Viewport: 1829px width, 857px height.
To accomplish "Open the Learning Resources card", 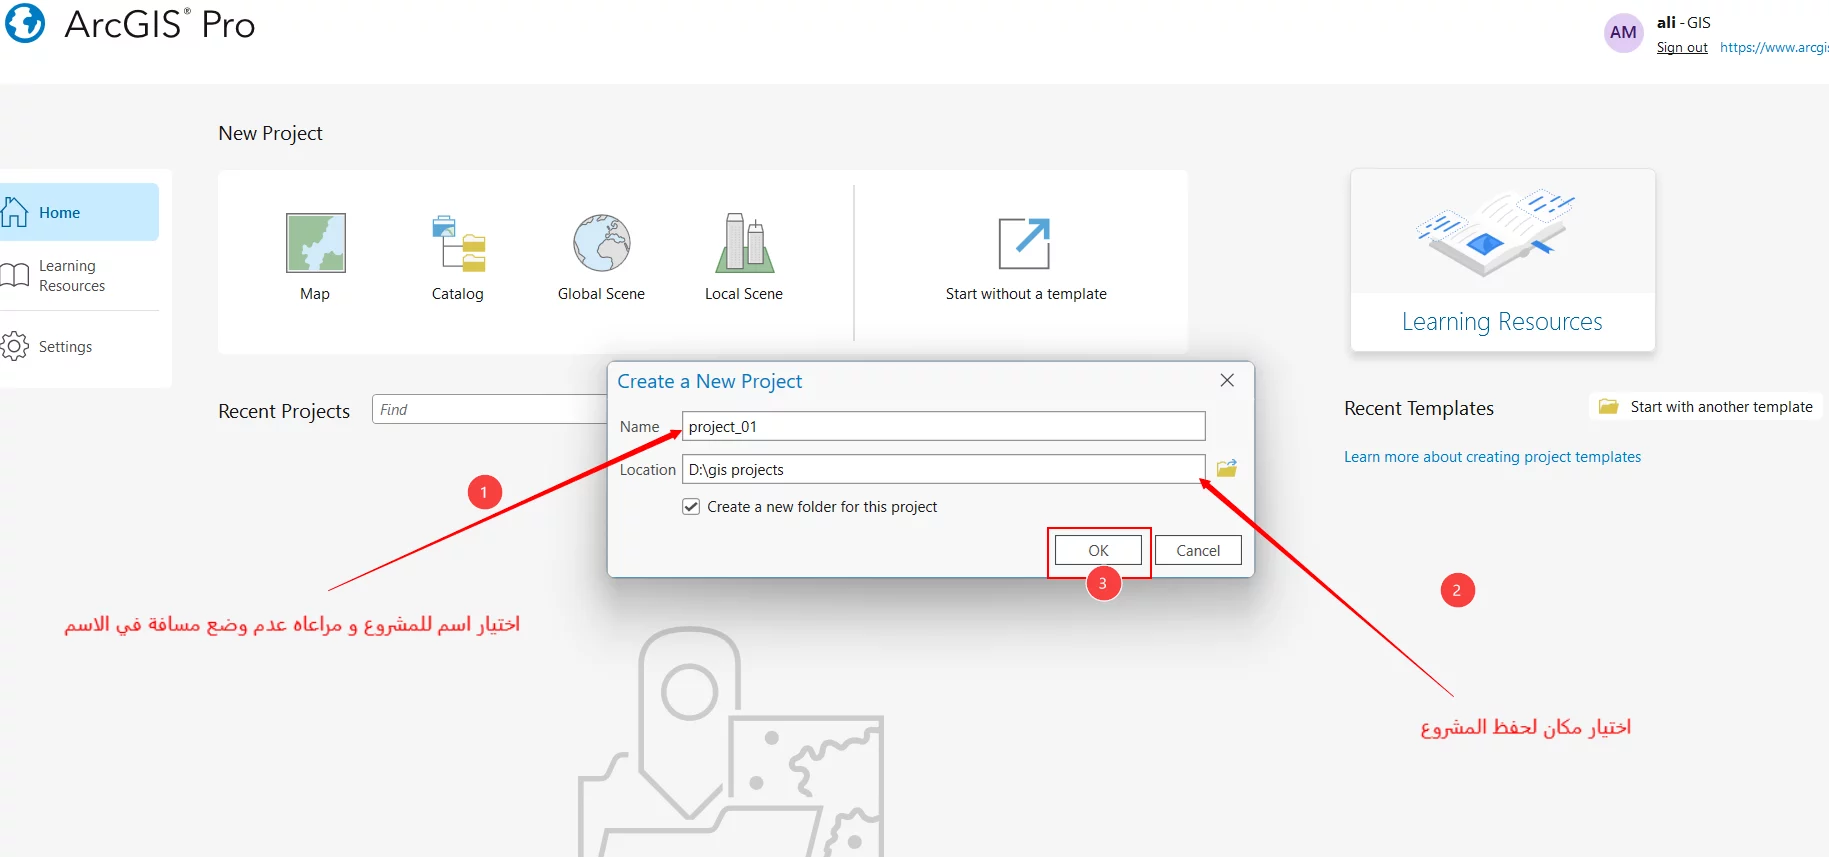I will [x=1502, y=260].
